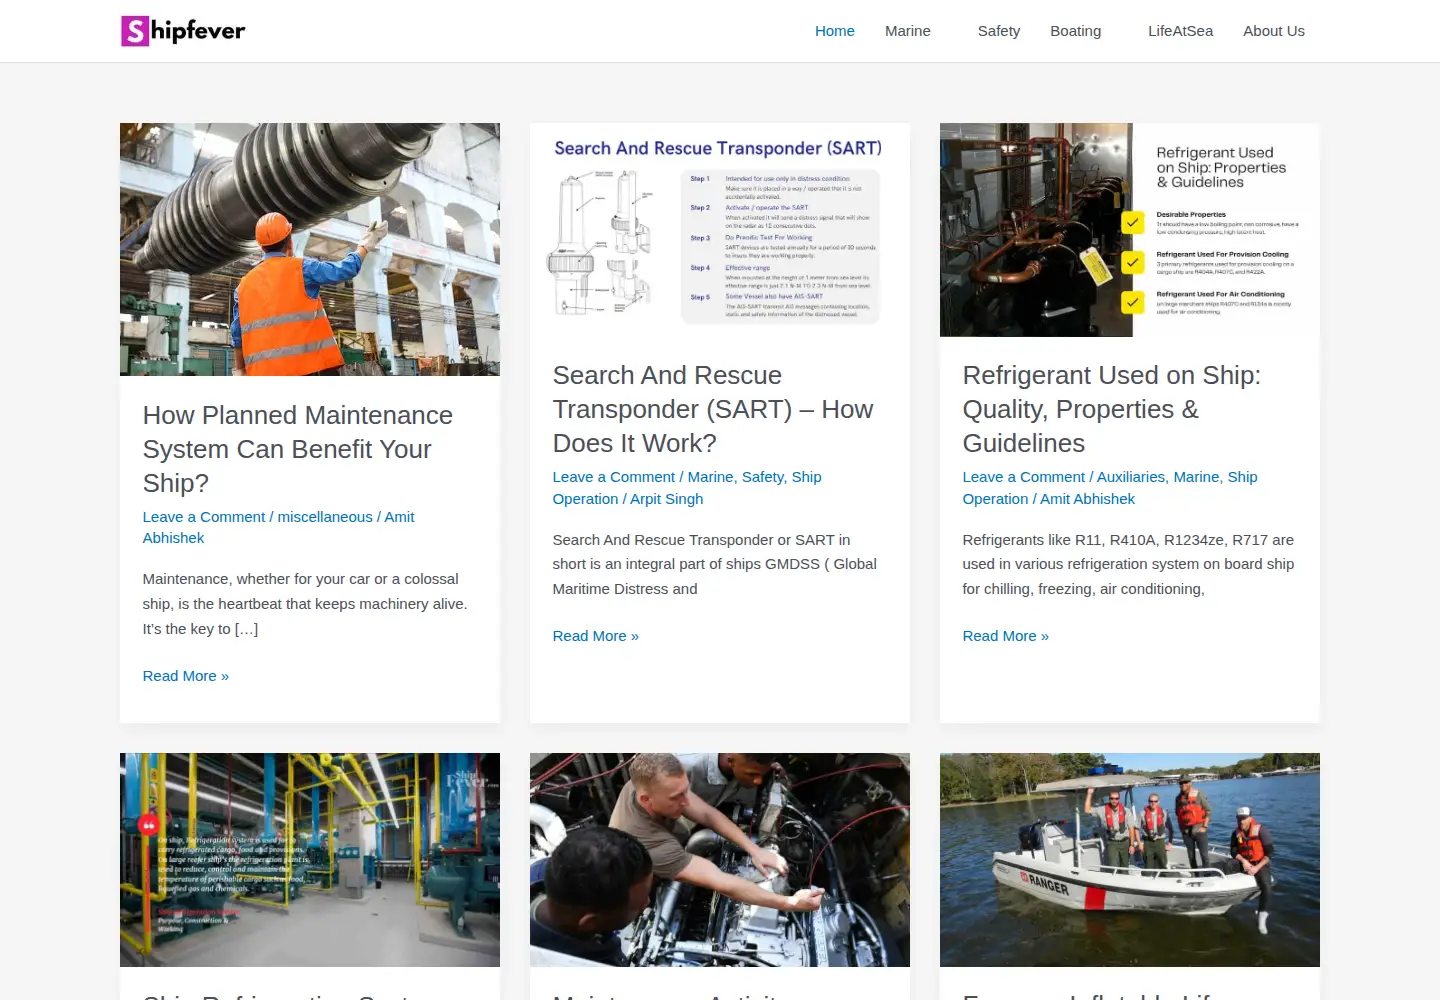The image size is (1440, 1000).
Task: Visit the About Us page
Action: (x=1274, y=31)
